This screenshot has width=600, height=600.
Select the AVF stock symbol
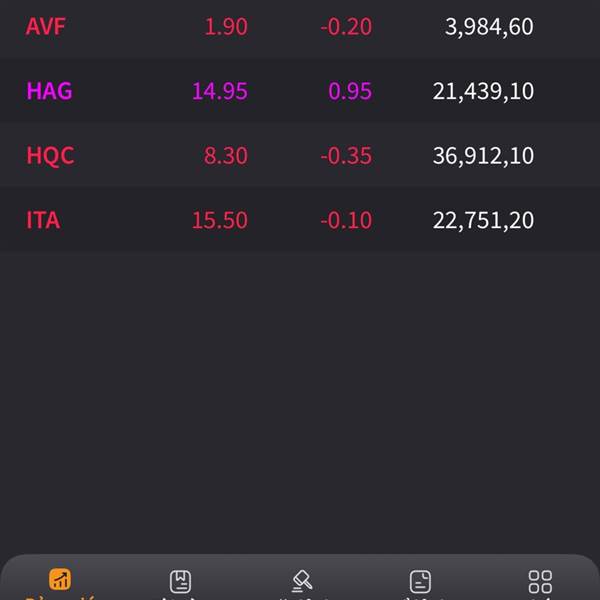tap(46, 27)
